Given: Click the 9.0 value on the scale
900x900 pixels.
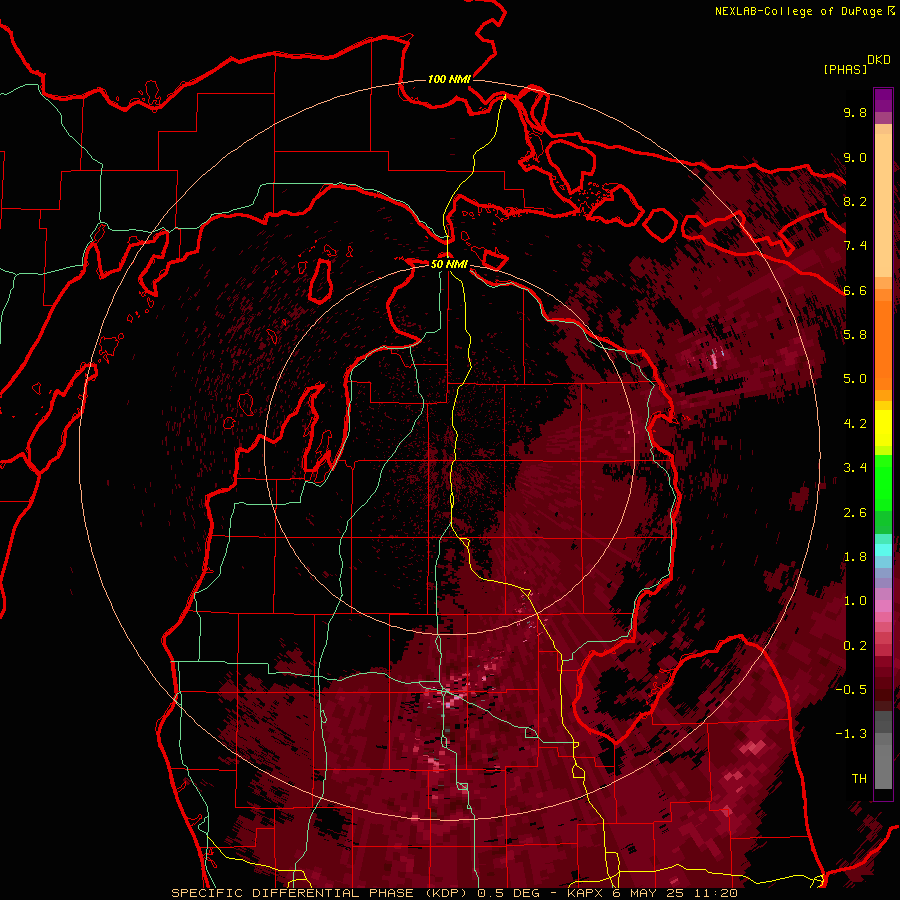Looking at the screenshot, I should pos(855,157).
